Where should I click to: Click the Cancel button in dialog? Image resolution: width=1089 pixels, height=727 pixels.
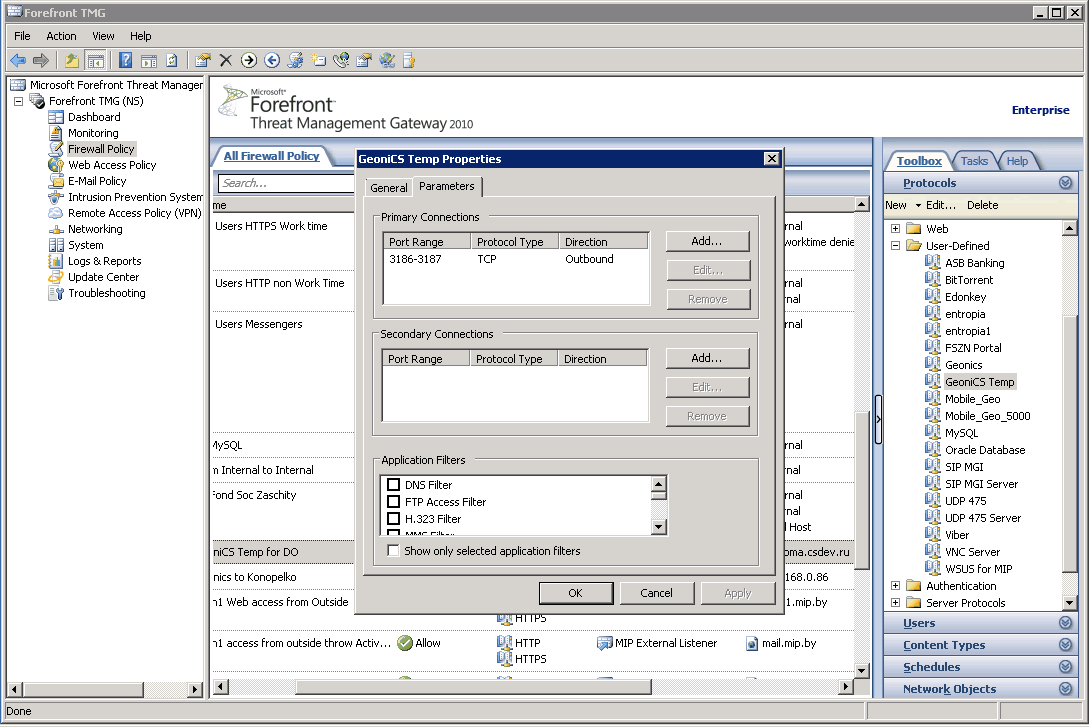point(656,593)
